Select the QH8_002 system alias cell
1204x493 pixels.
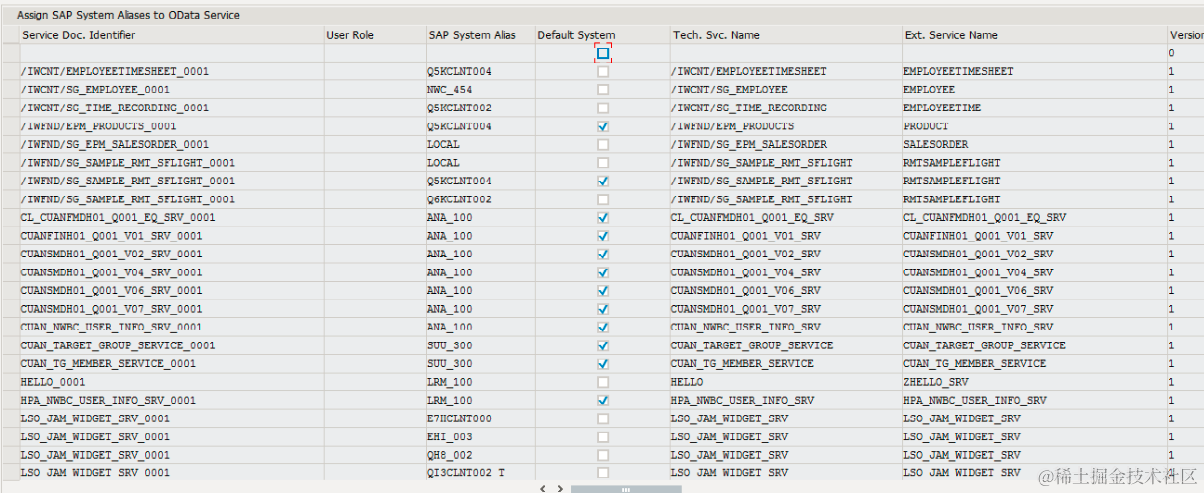480,455
